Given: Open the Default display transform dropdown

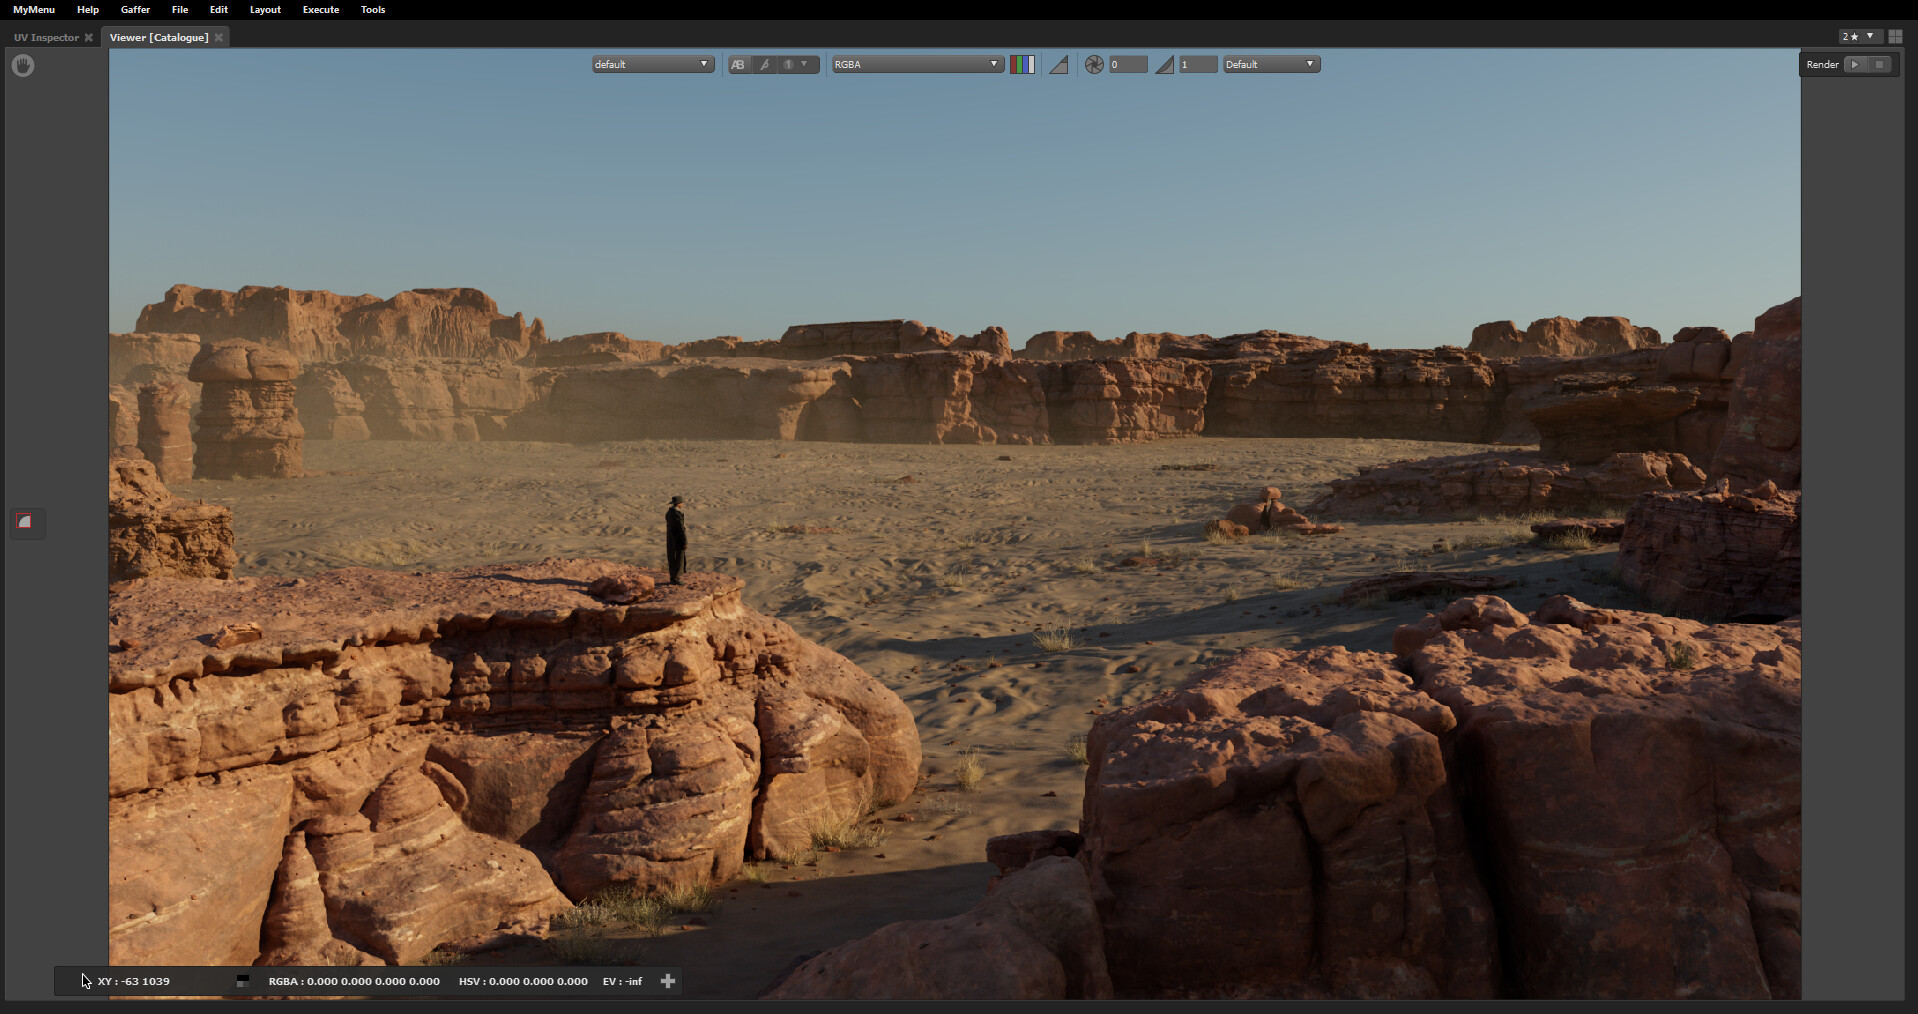Looking at the screenshot, I should click(x=1270, y=63).
